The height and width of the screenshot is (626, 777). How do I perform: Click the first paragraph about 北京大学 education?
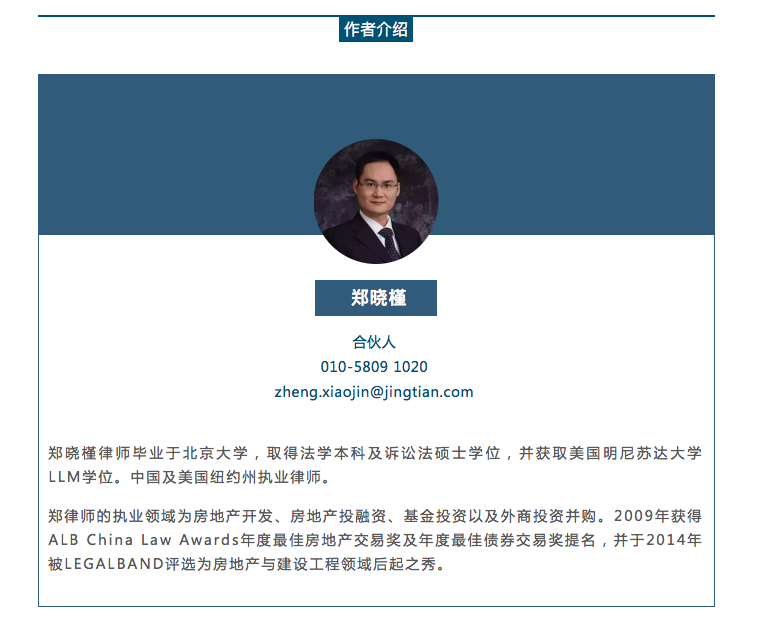375,465
